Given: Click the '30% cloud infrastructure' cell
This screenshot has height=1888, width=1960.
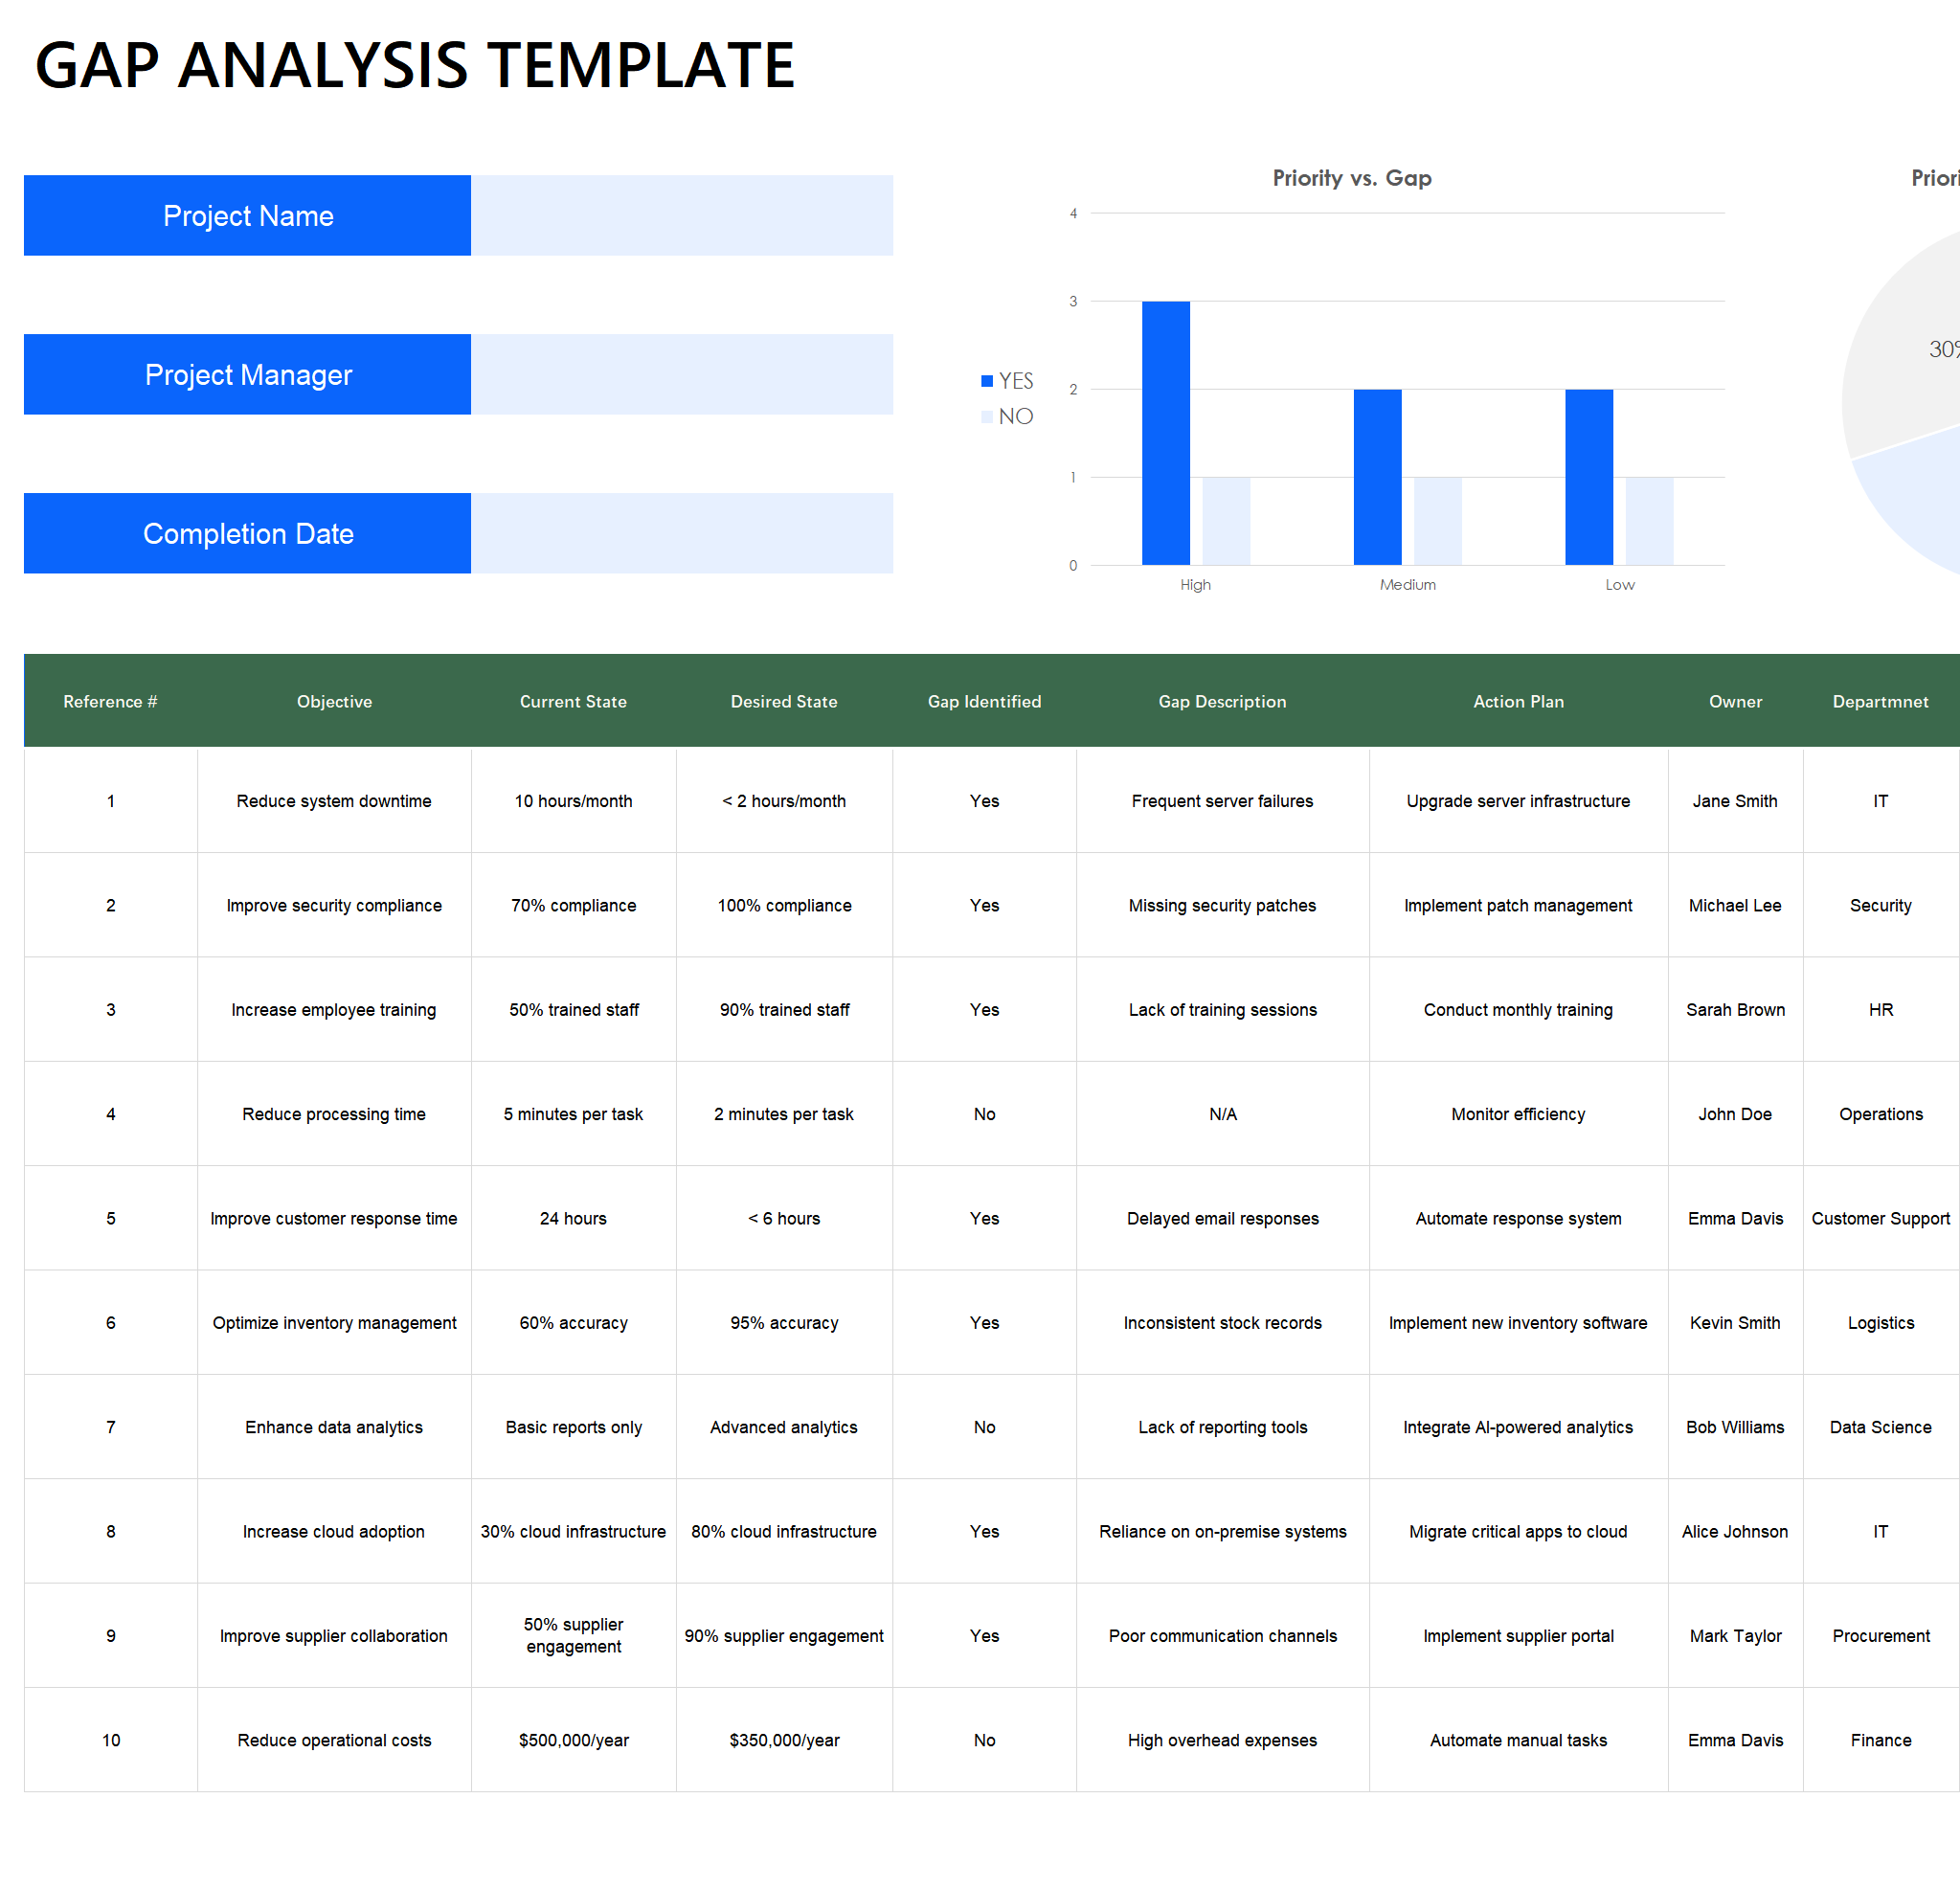Looking at the screenshot, I should click(x=573, y=1531).
